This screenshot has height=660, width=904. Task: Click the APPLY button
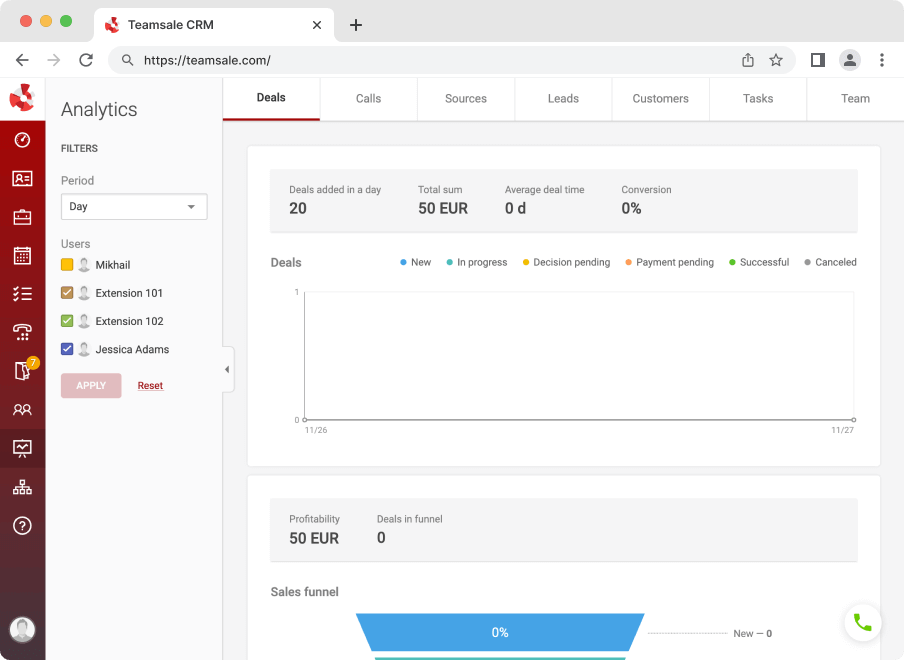point(91,386)
